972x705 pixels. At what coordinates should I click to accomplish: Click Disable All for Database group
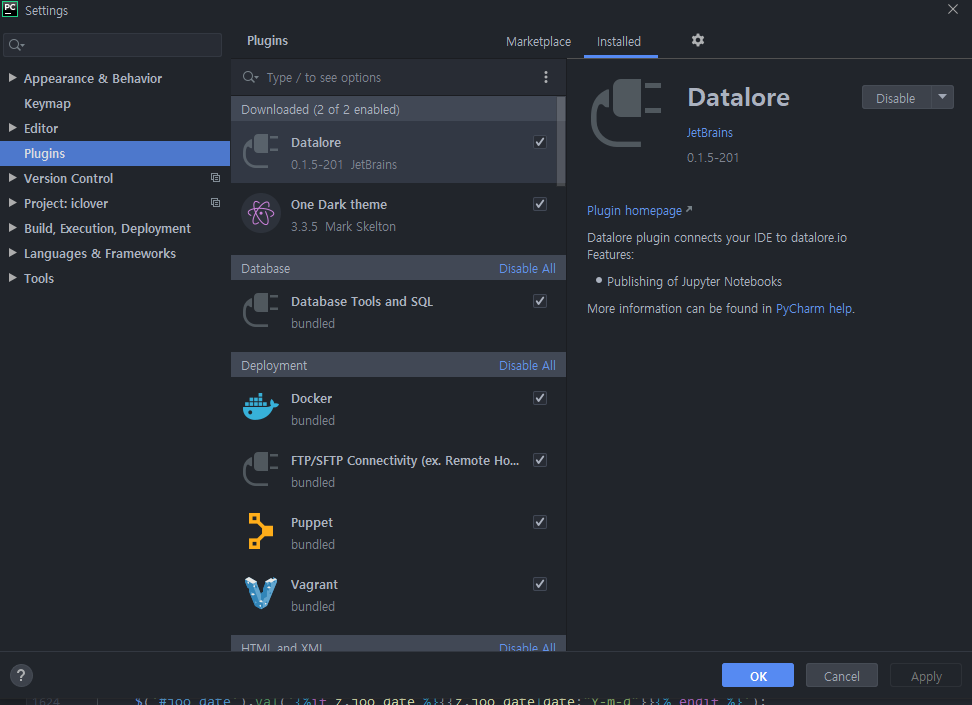[527, 268]
